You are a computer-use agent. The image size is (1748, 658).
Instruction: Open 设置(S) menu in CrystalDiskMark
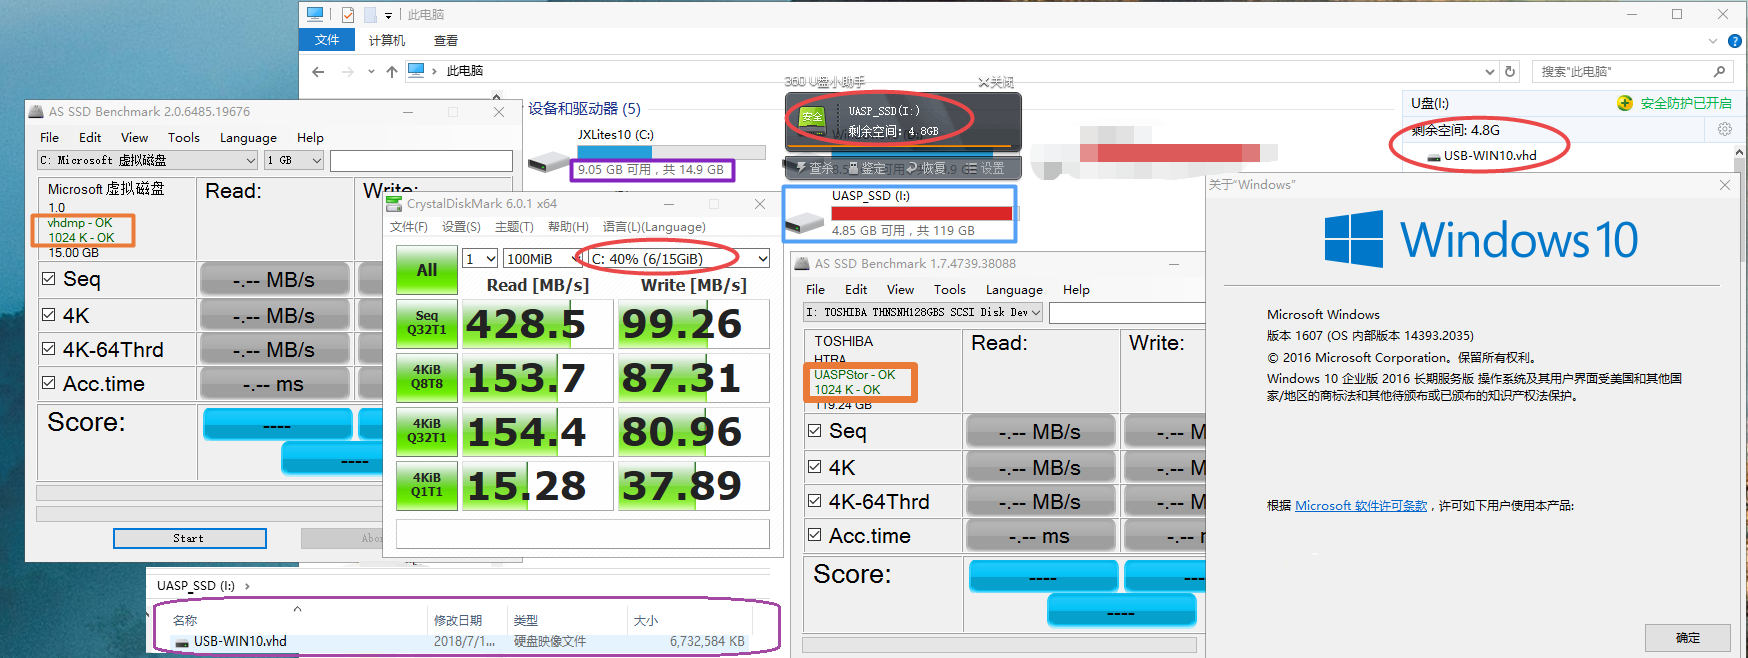coord(461,227)
